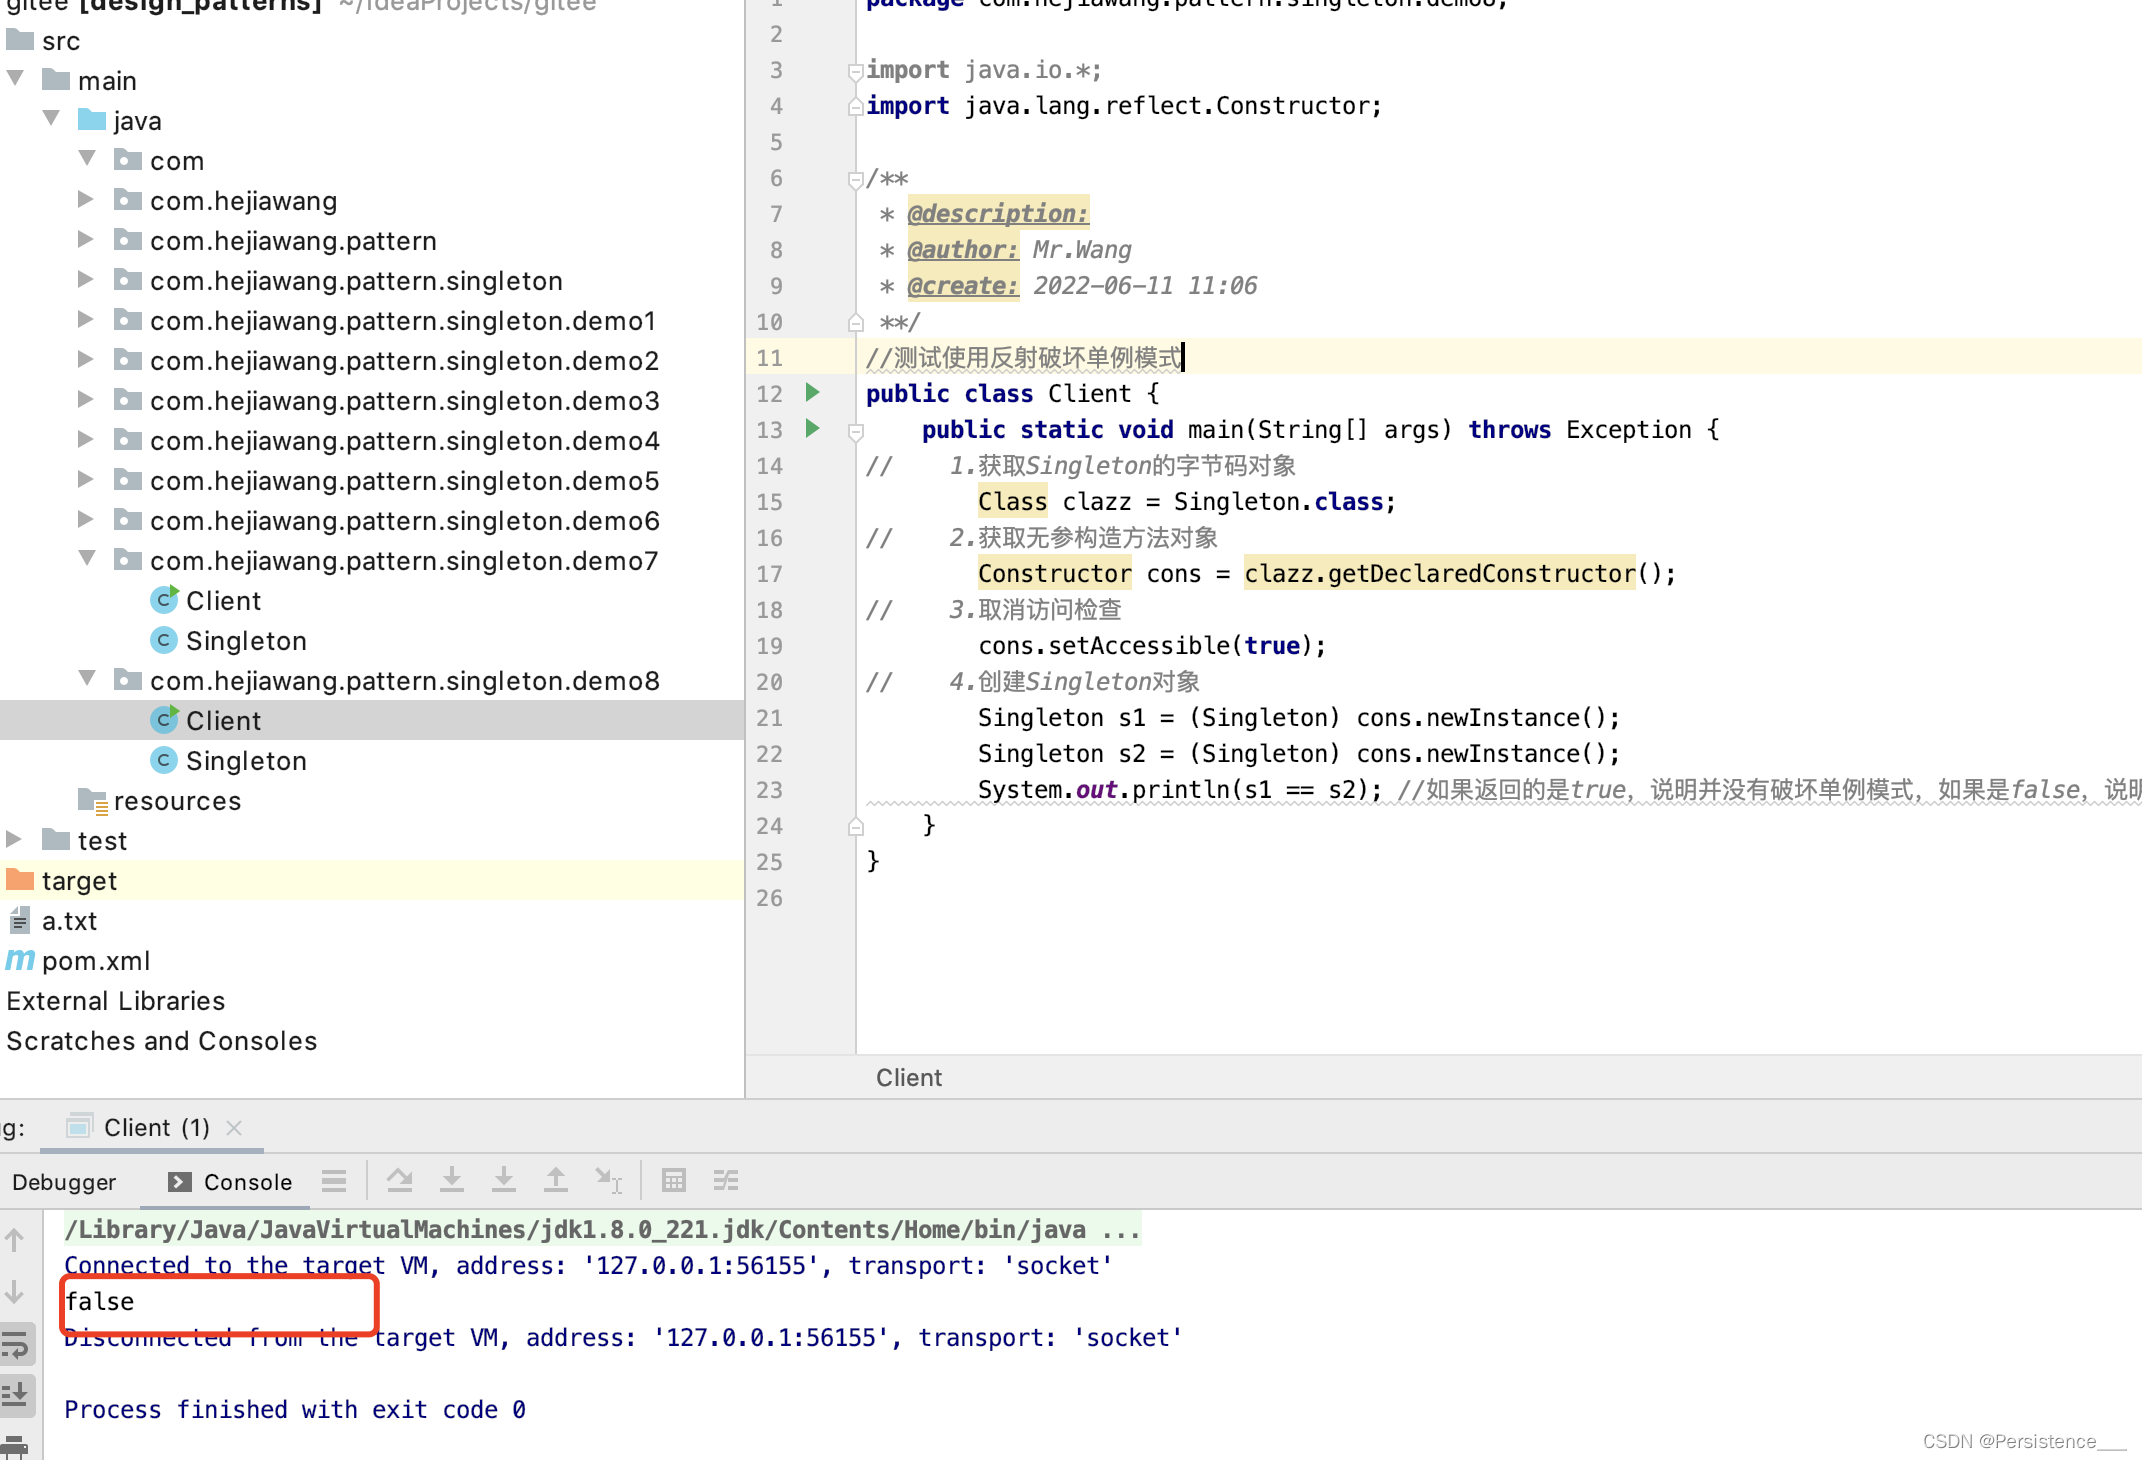Collapse the com.hejiawang.pattern.singleton.demo7 package
This screenshot has width=2142, height=1460.
88,559
